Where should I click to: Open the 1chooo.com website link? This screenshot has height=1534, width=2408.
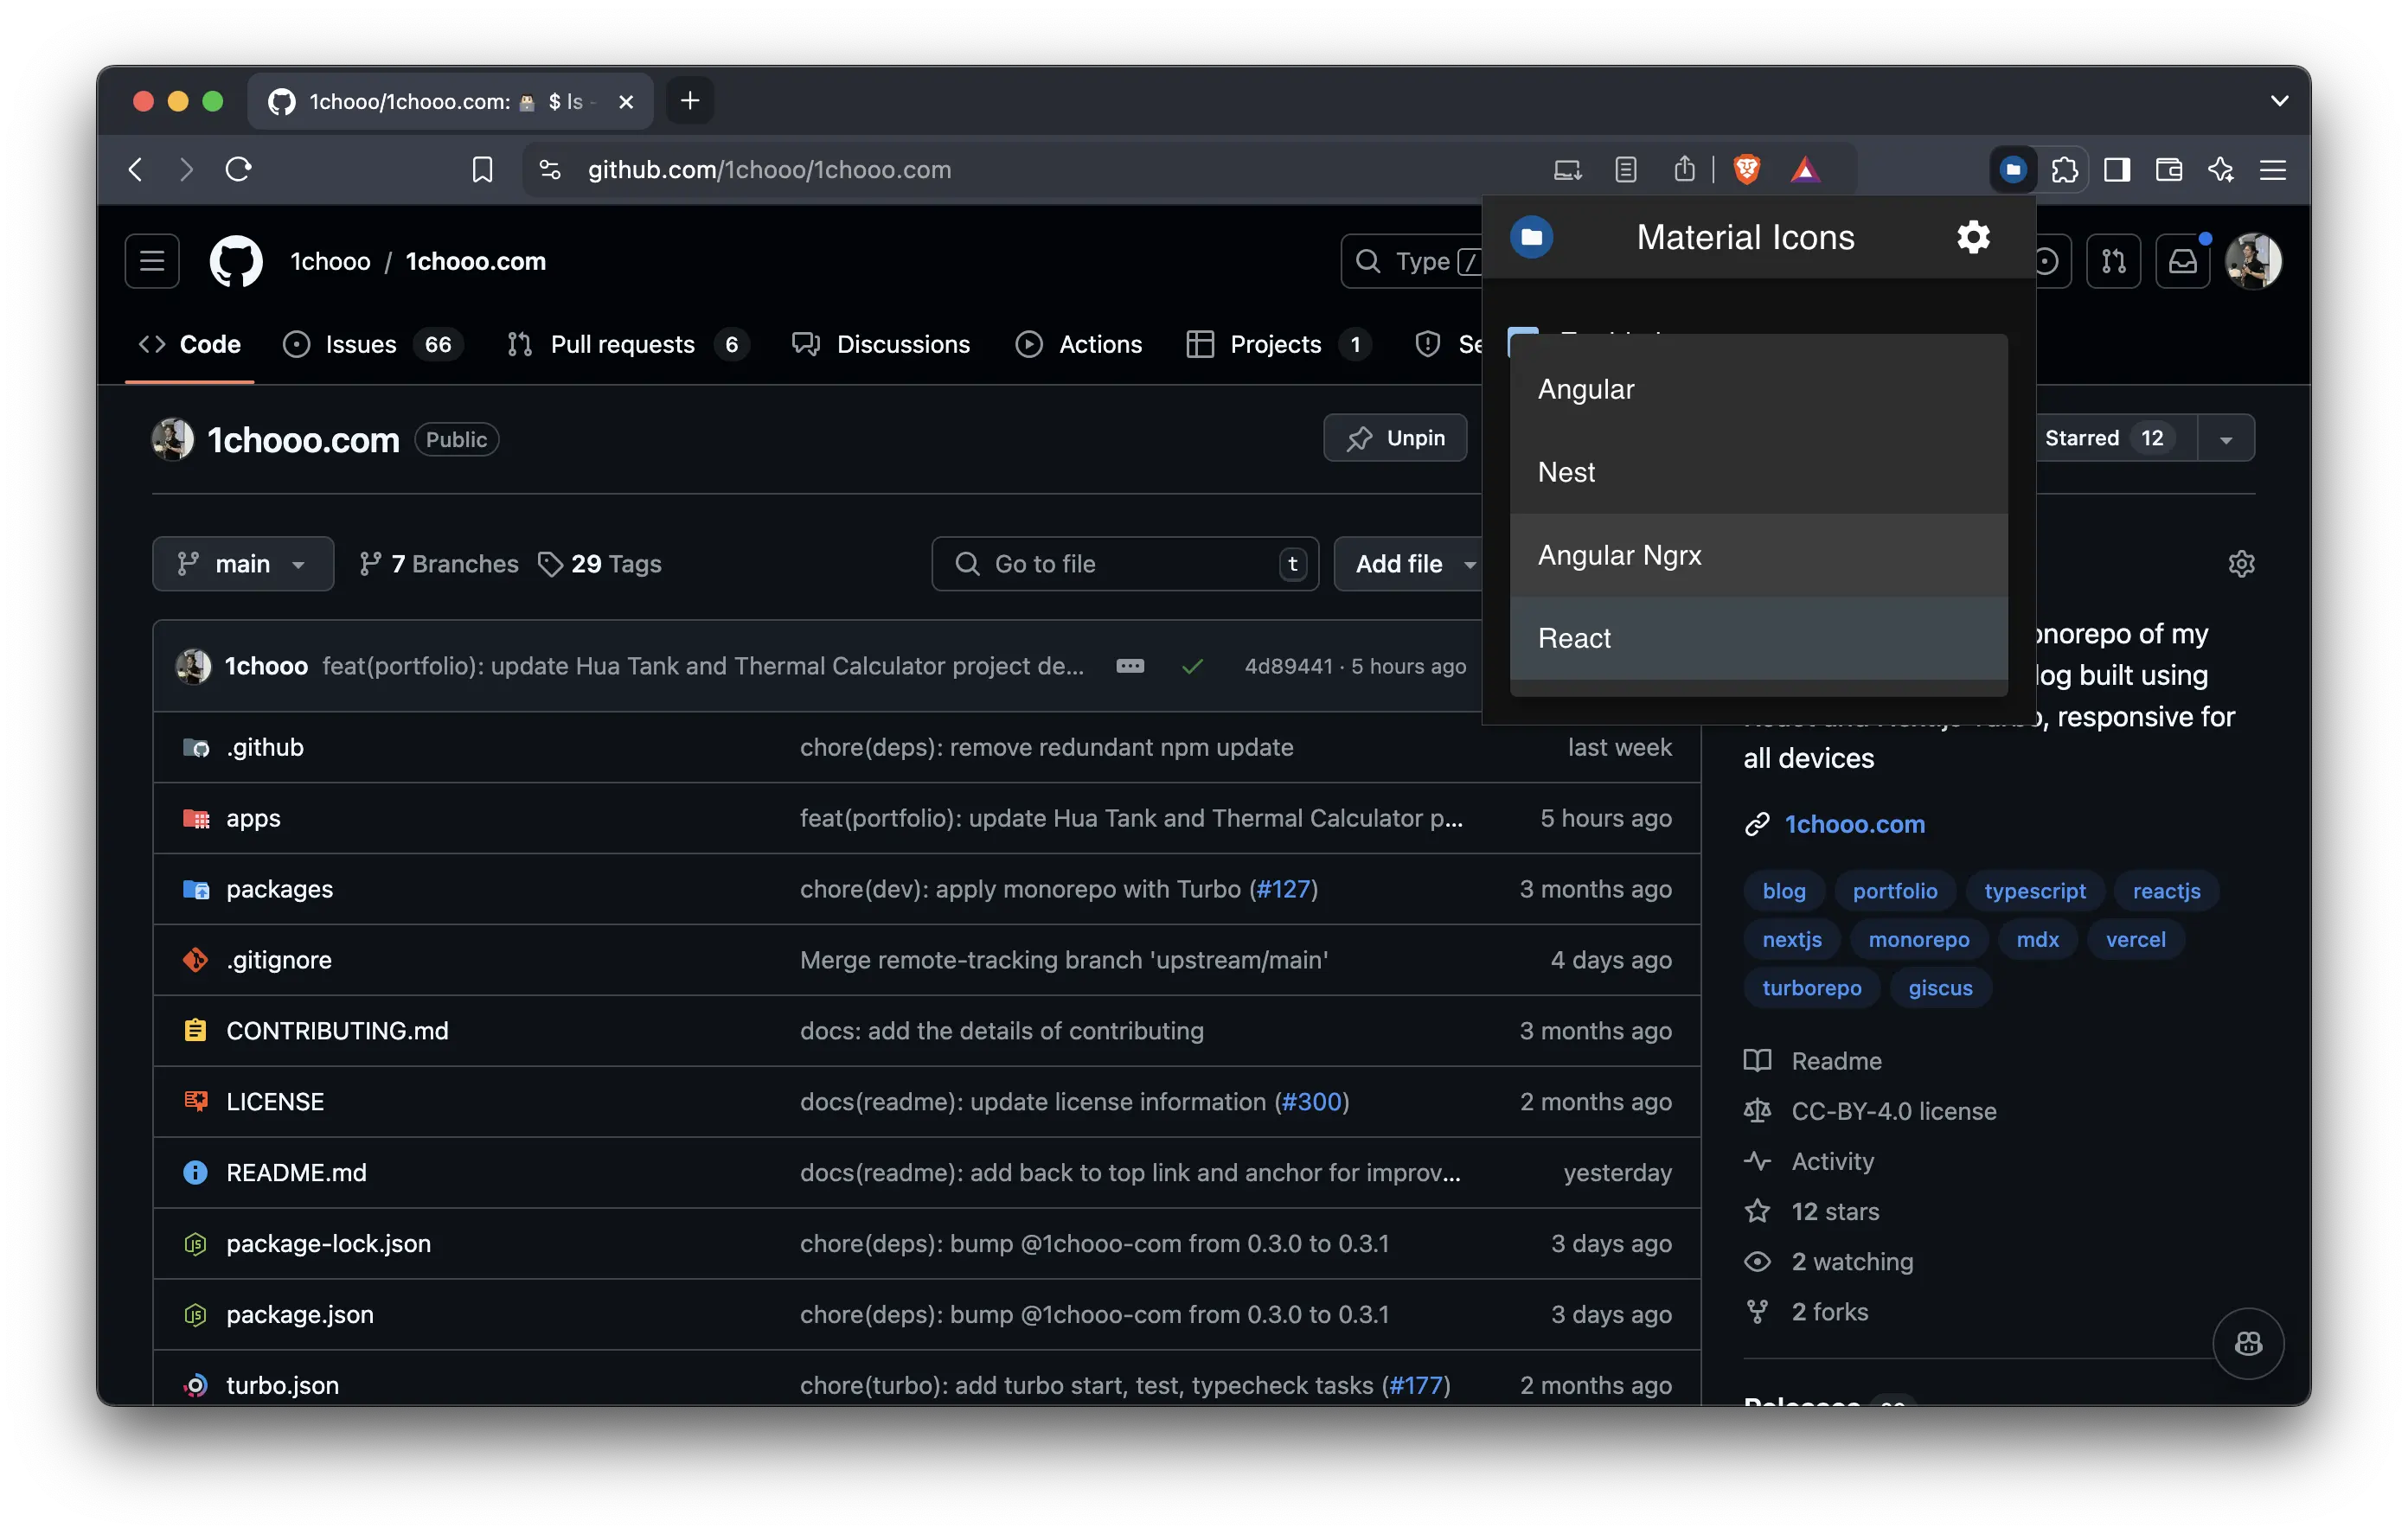coord(1854,824)
